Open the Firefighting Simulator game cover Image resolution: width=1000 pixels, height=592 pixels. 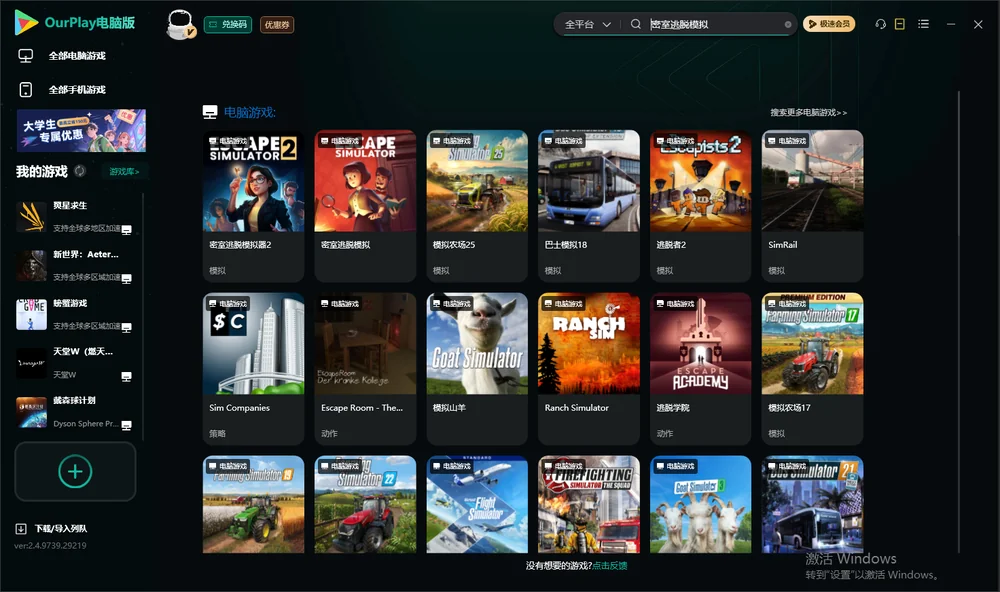tap(589, 504)
